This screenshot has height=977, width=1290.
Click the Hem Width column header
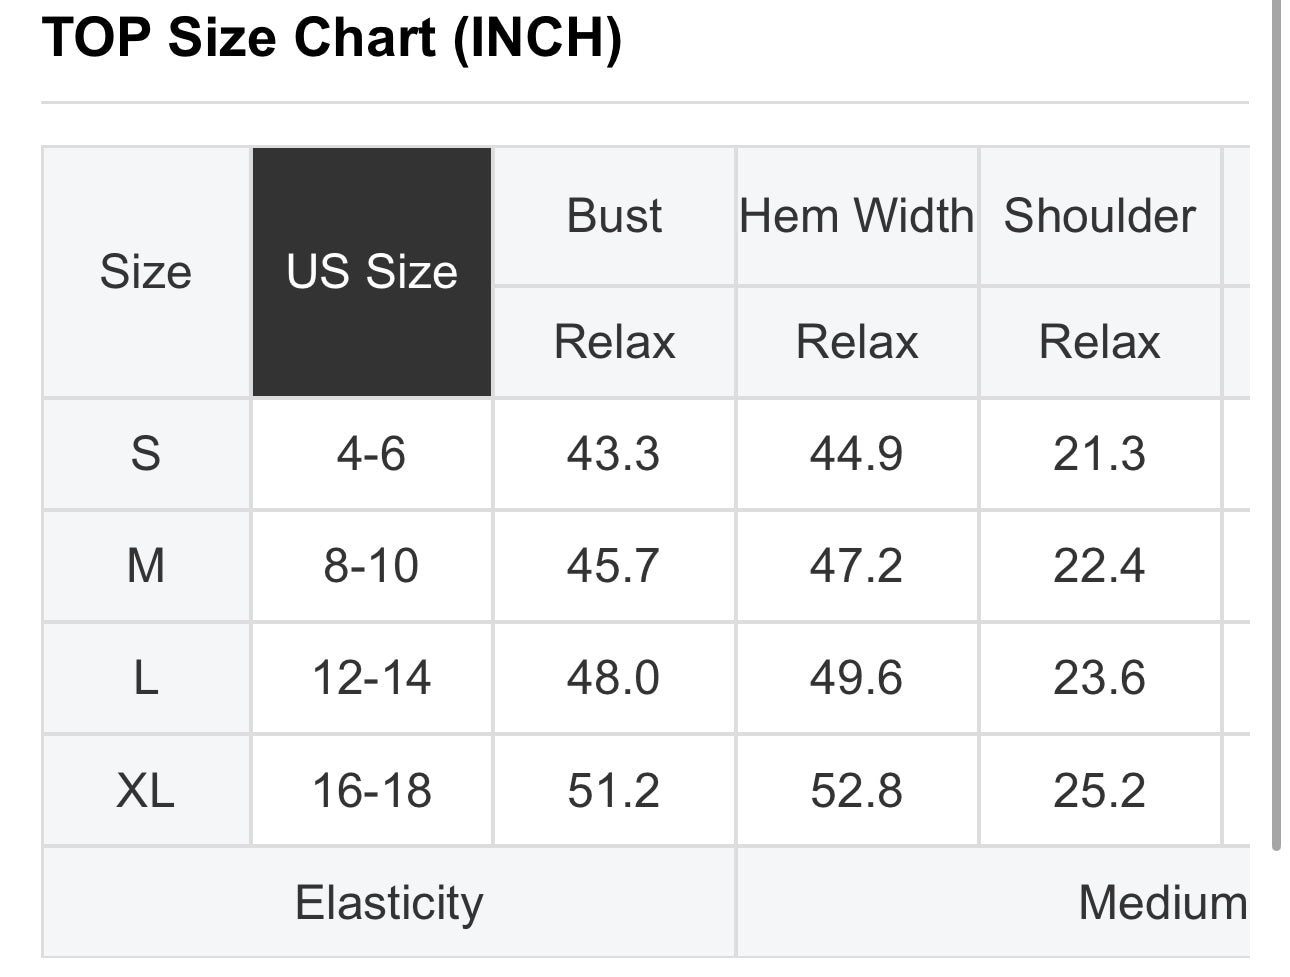point(857,216)
